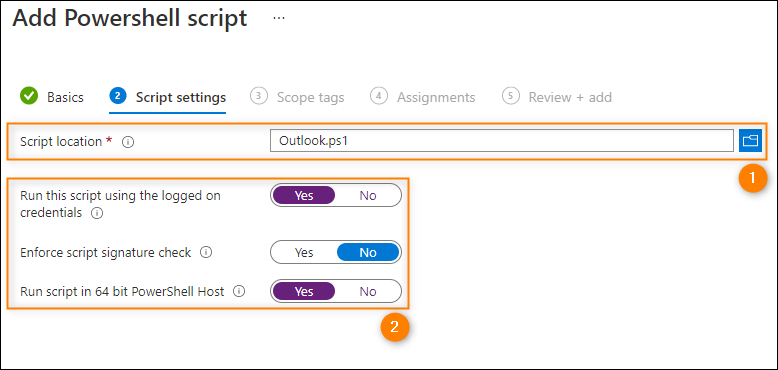Click the Enforce script signature check label
This screenshot has height=370, width=778.
point(105,252)
